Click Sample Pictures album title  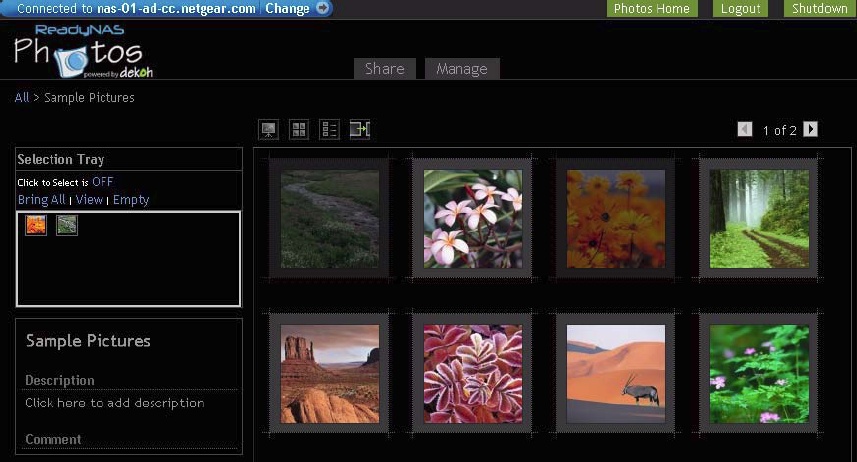pyautogui.click(x=88, y=341)
